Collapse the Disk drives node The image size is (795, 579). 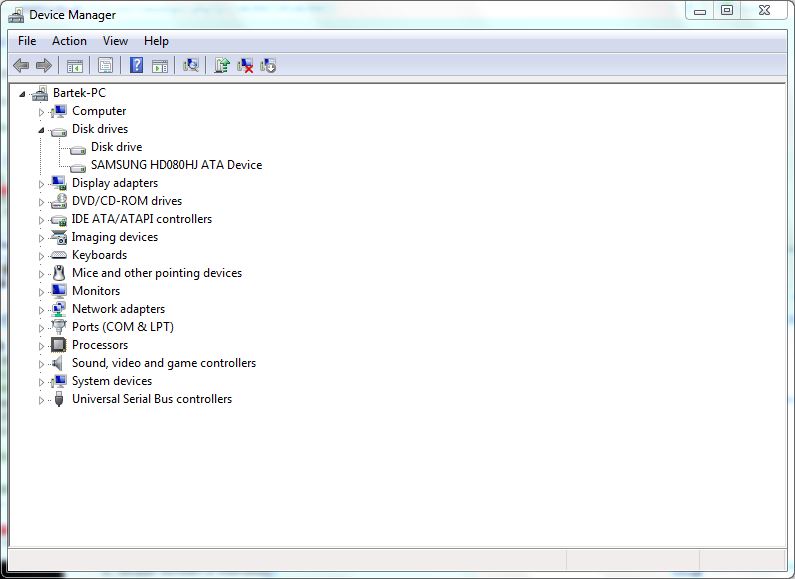coord(42,130)
